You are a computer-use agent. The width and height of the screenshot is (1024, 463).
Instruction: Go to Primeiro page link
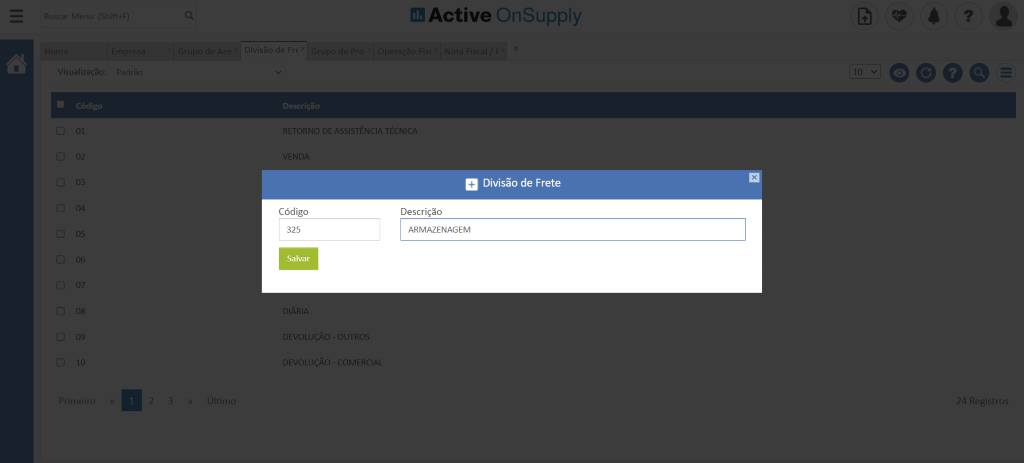[77, 401]
